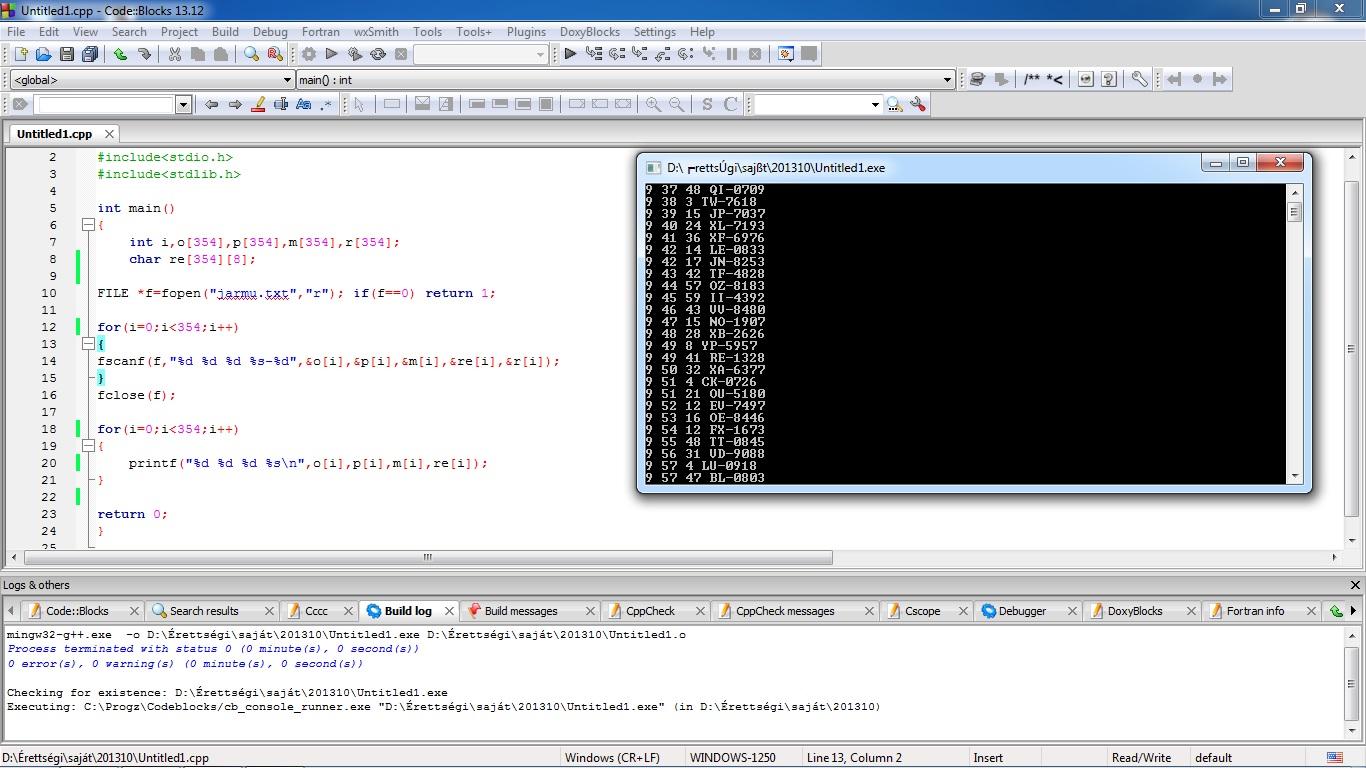1366x768 pixels.
Task: Toggle source view S button
Action: [707, 104]
